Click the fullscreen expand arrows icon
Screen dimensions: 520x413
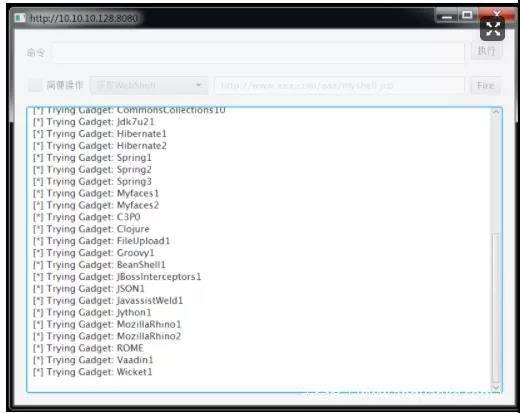(x=492, y=29)
